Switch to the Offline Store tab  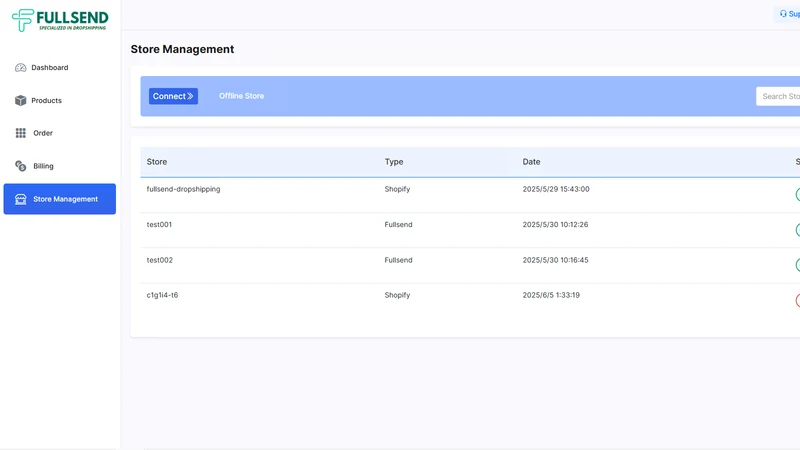(241, 96)
